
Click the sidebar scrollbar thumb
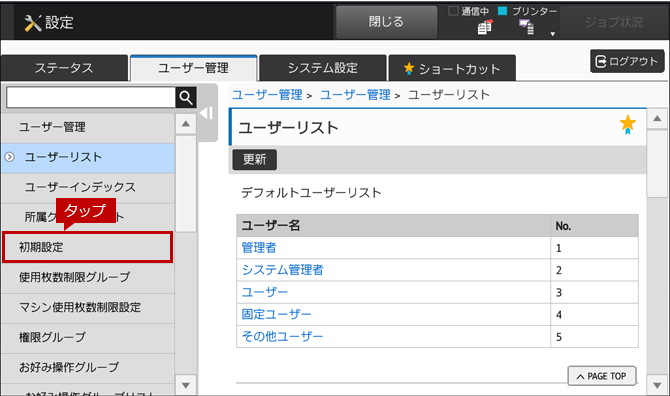click(185, 184)
